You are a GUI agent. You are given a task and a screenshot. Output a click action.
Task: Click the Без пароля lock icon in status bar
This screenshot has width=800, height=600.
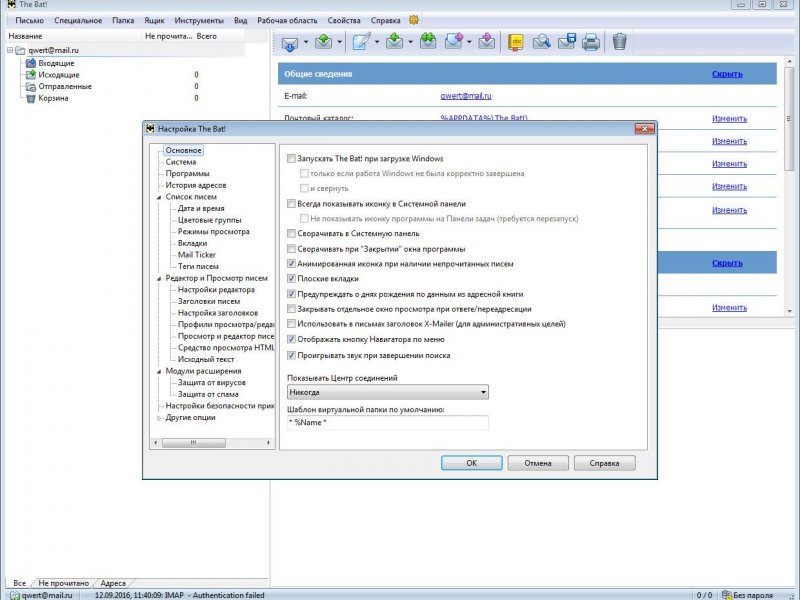[727, 595]
